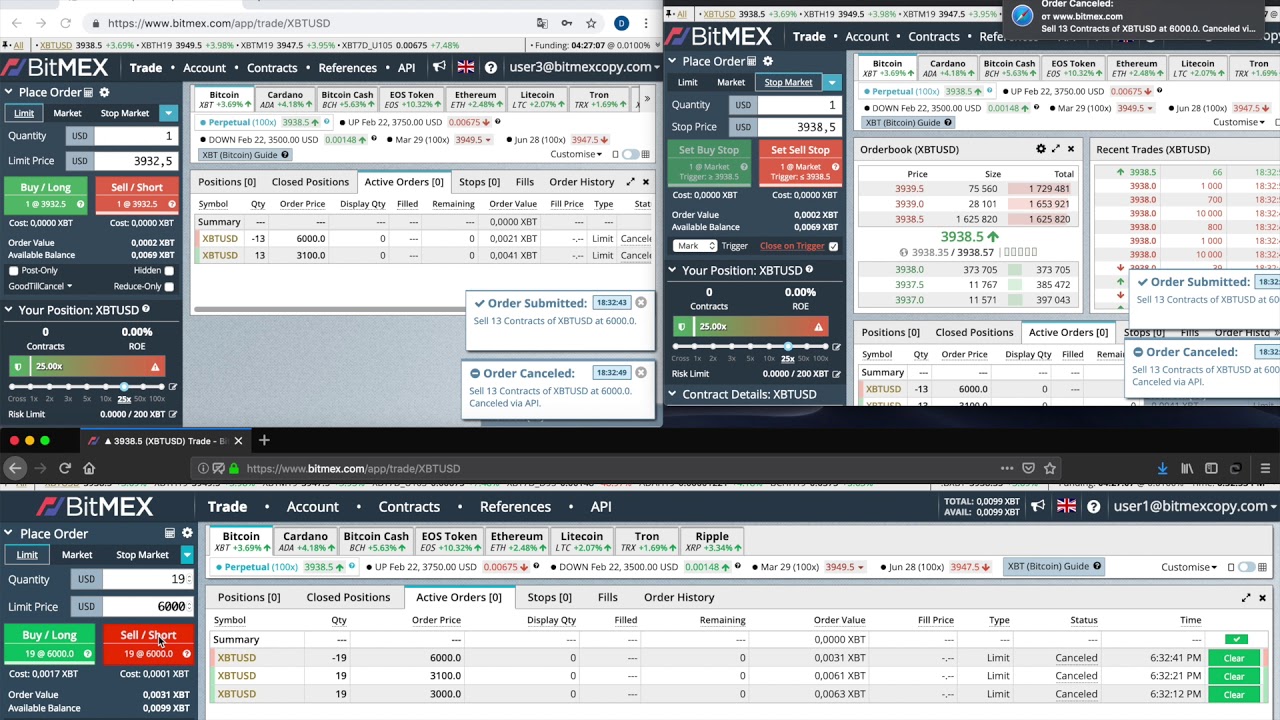Open a new tab in Firefox
The image size is (1280, 720).
click(264, 440)
